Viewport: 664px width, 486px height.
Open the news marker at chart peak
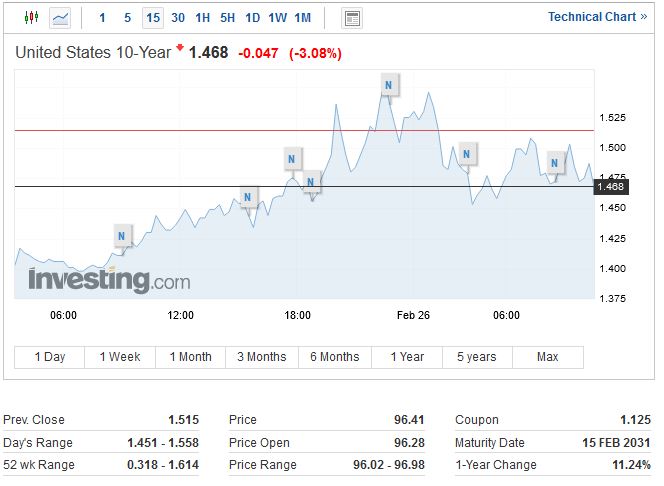[388, 86]
